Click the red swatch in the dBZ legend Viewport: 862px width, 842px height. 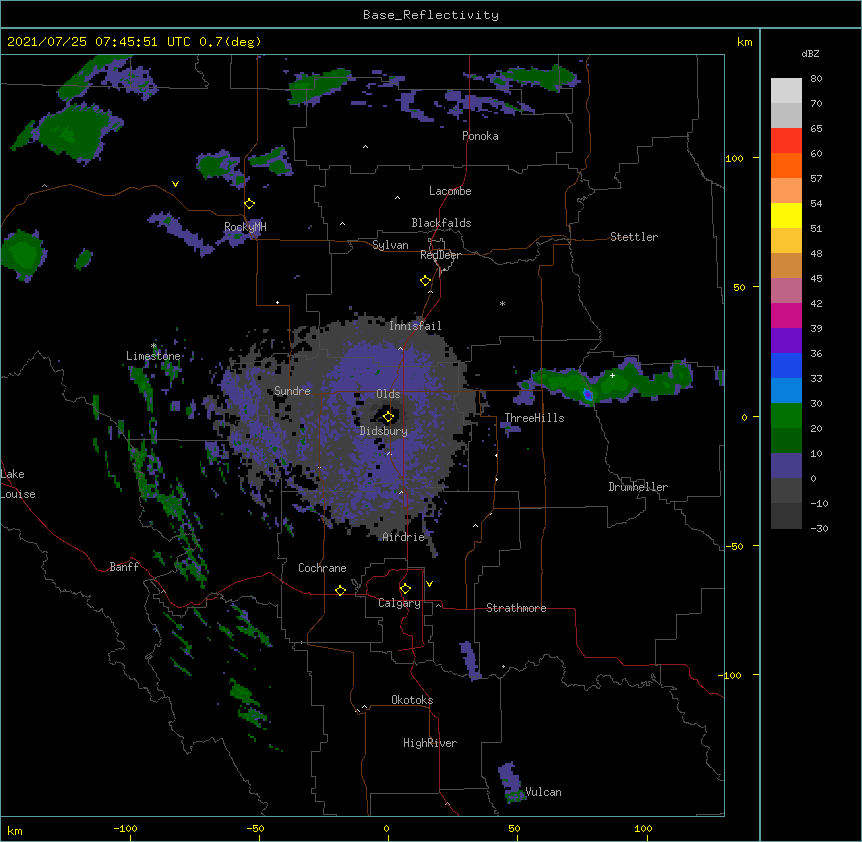[786, 140]
